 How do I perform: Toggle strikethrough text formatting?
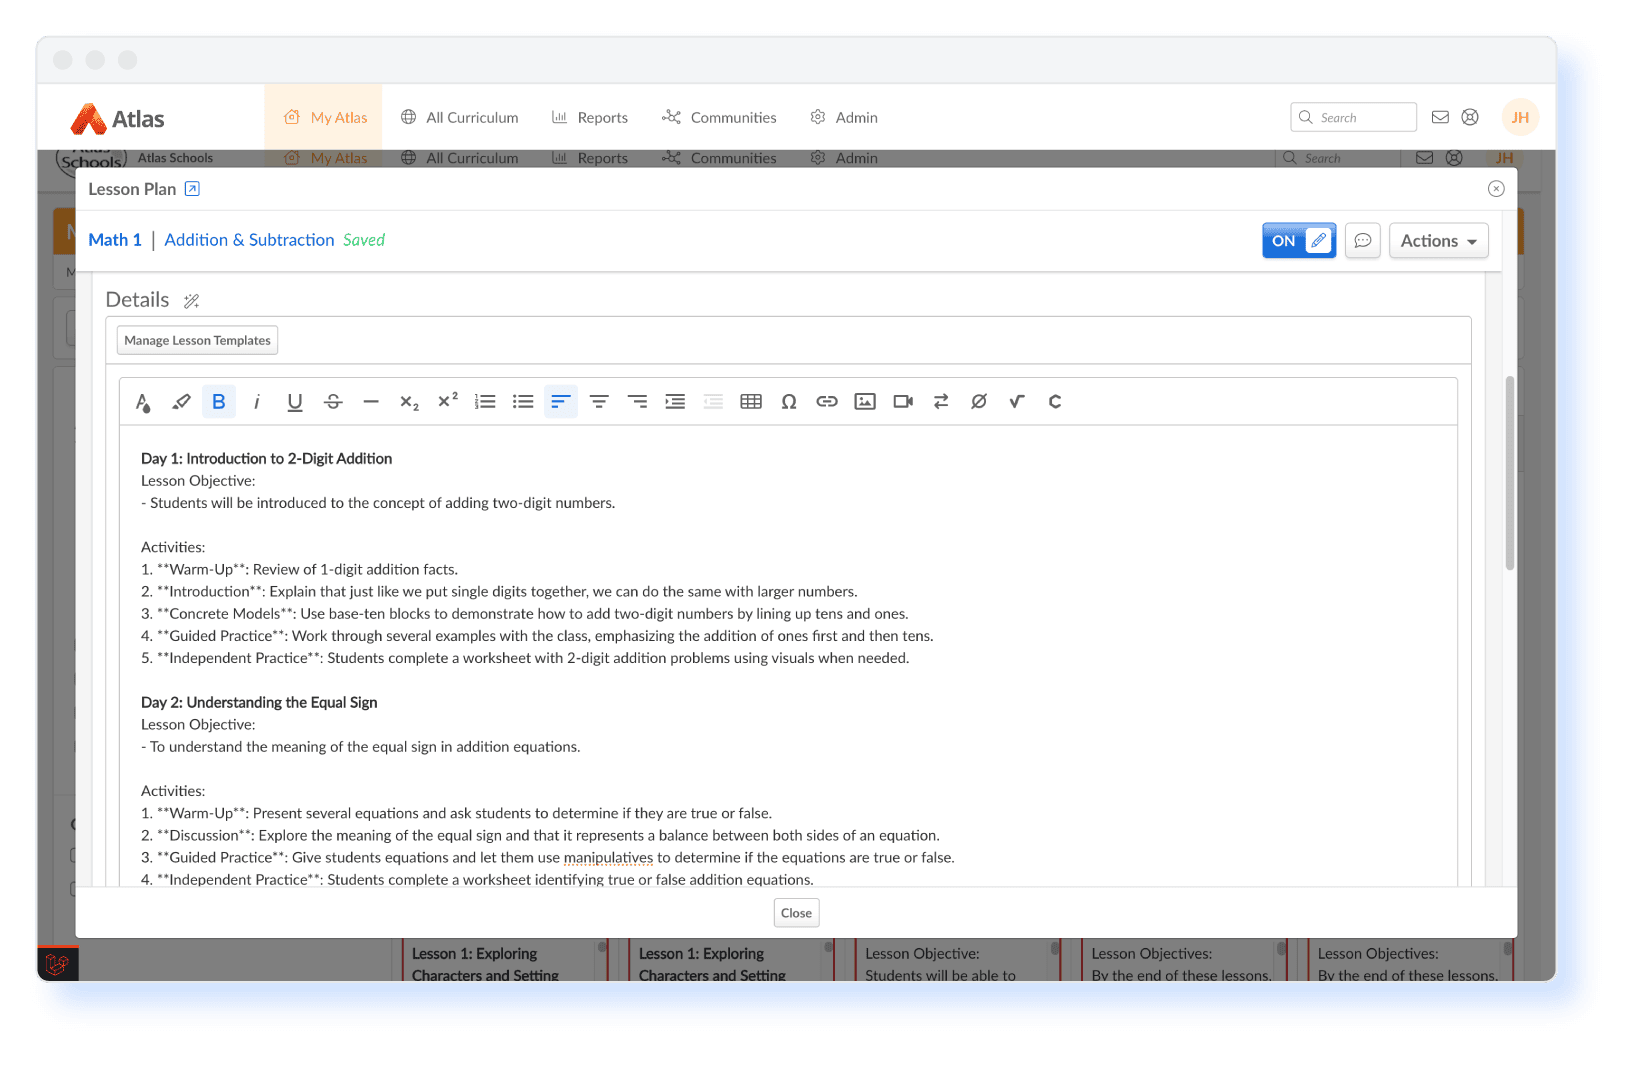pos(333,402)
